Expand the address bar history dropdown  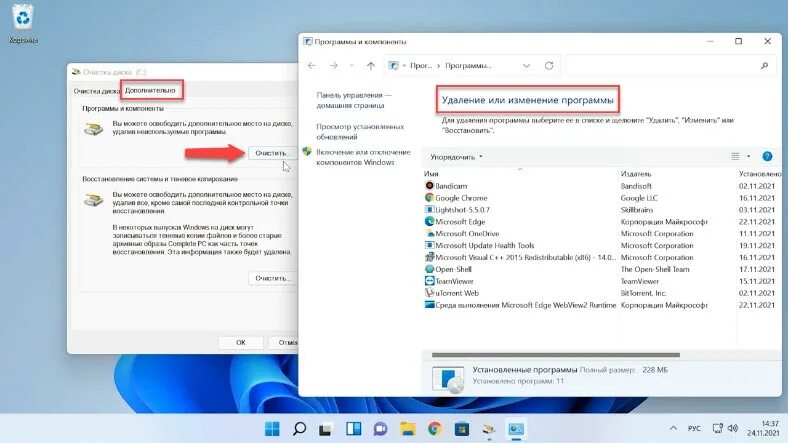(x=526, y=66)
